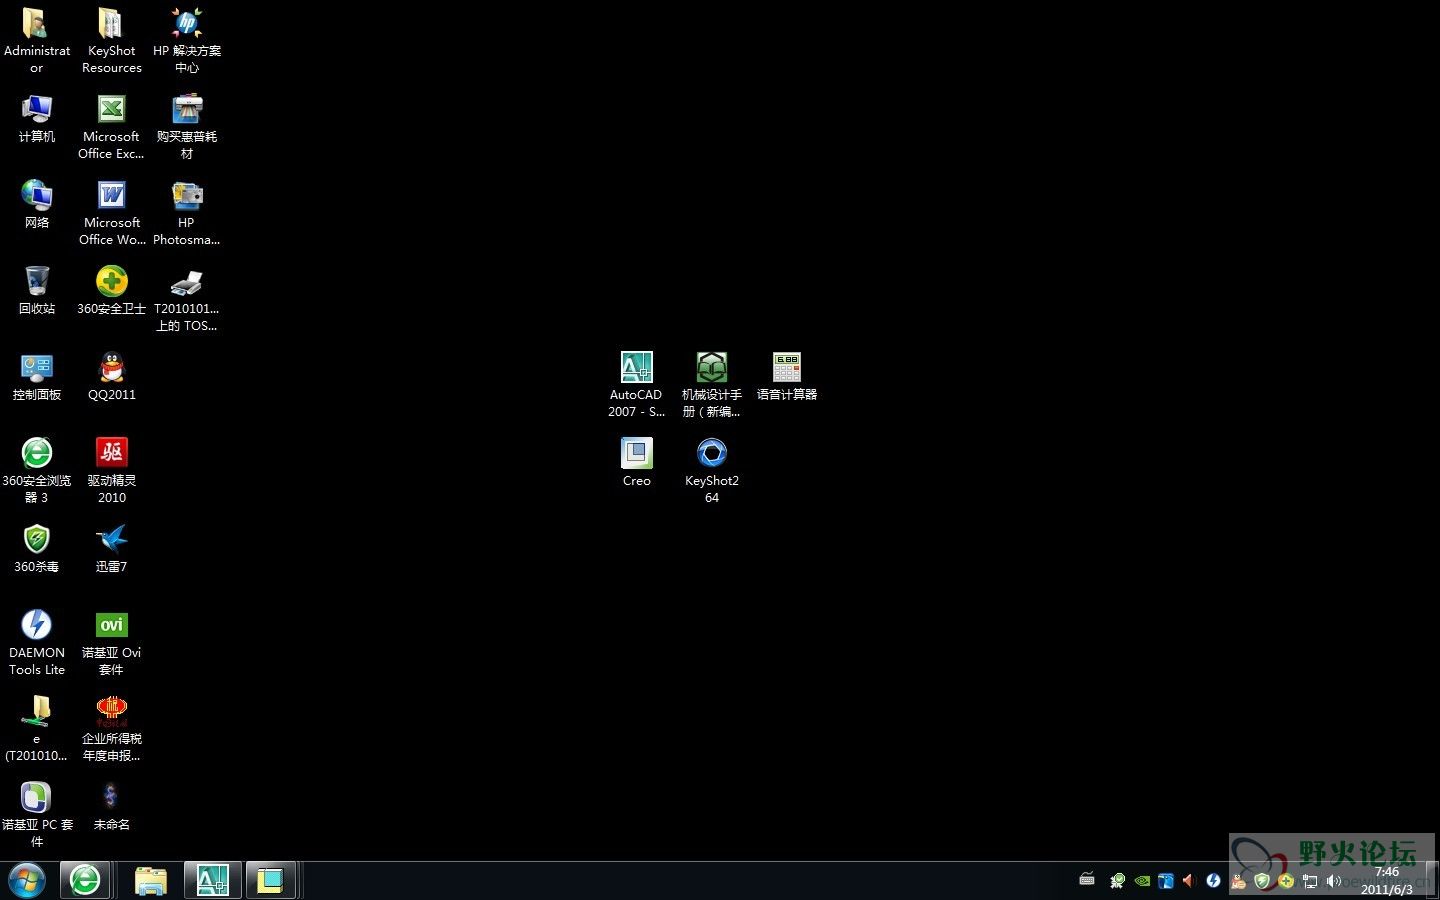This screenshot has width=1440, height=900.
Task: Open QQ penguin tray icon
Action: coord(1238,881)
